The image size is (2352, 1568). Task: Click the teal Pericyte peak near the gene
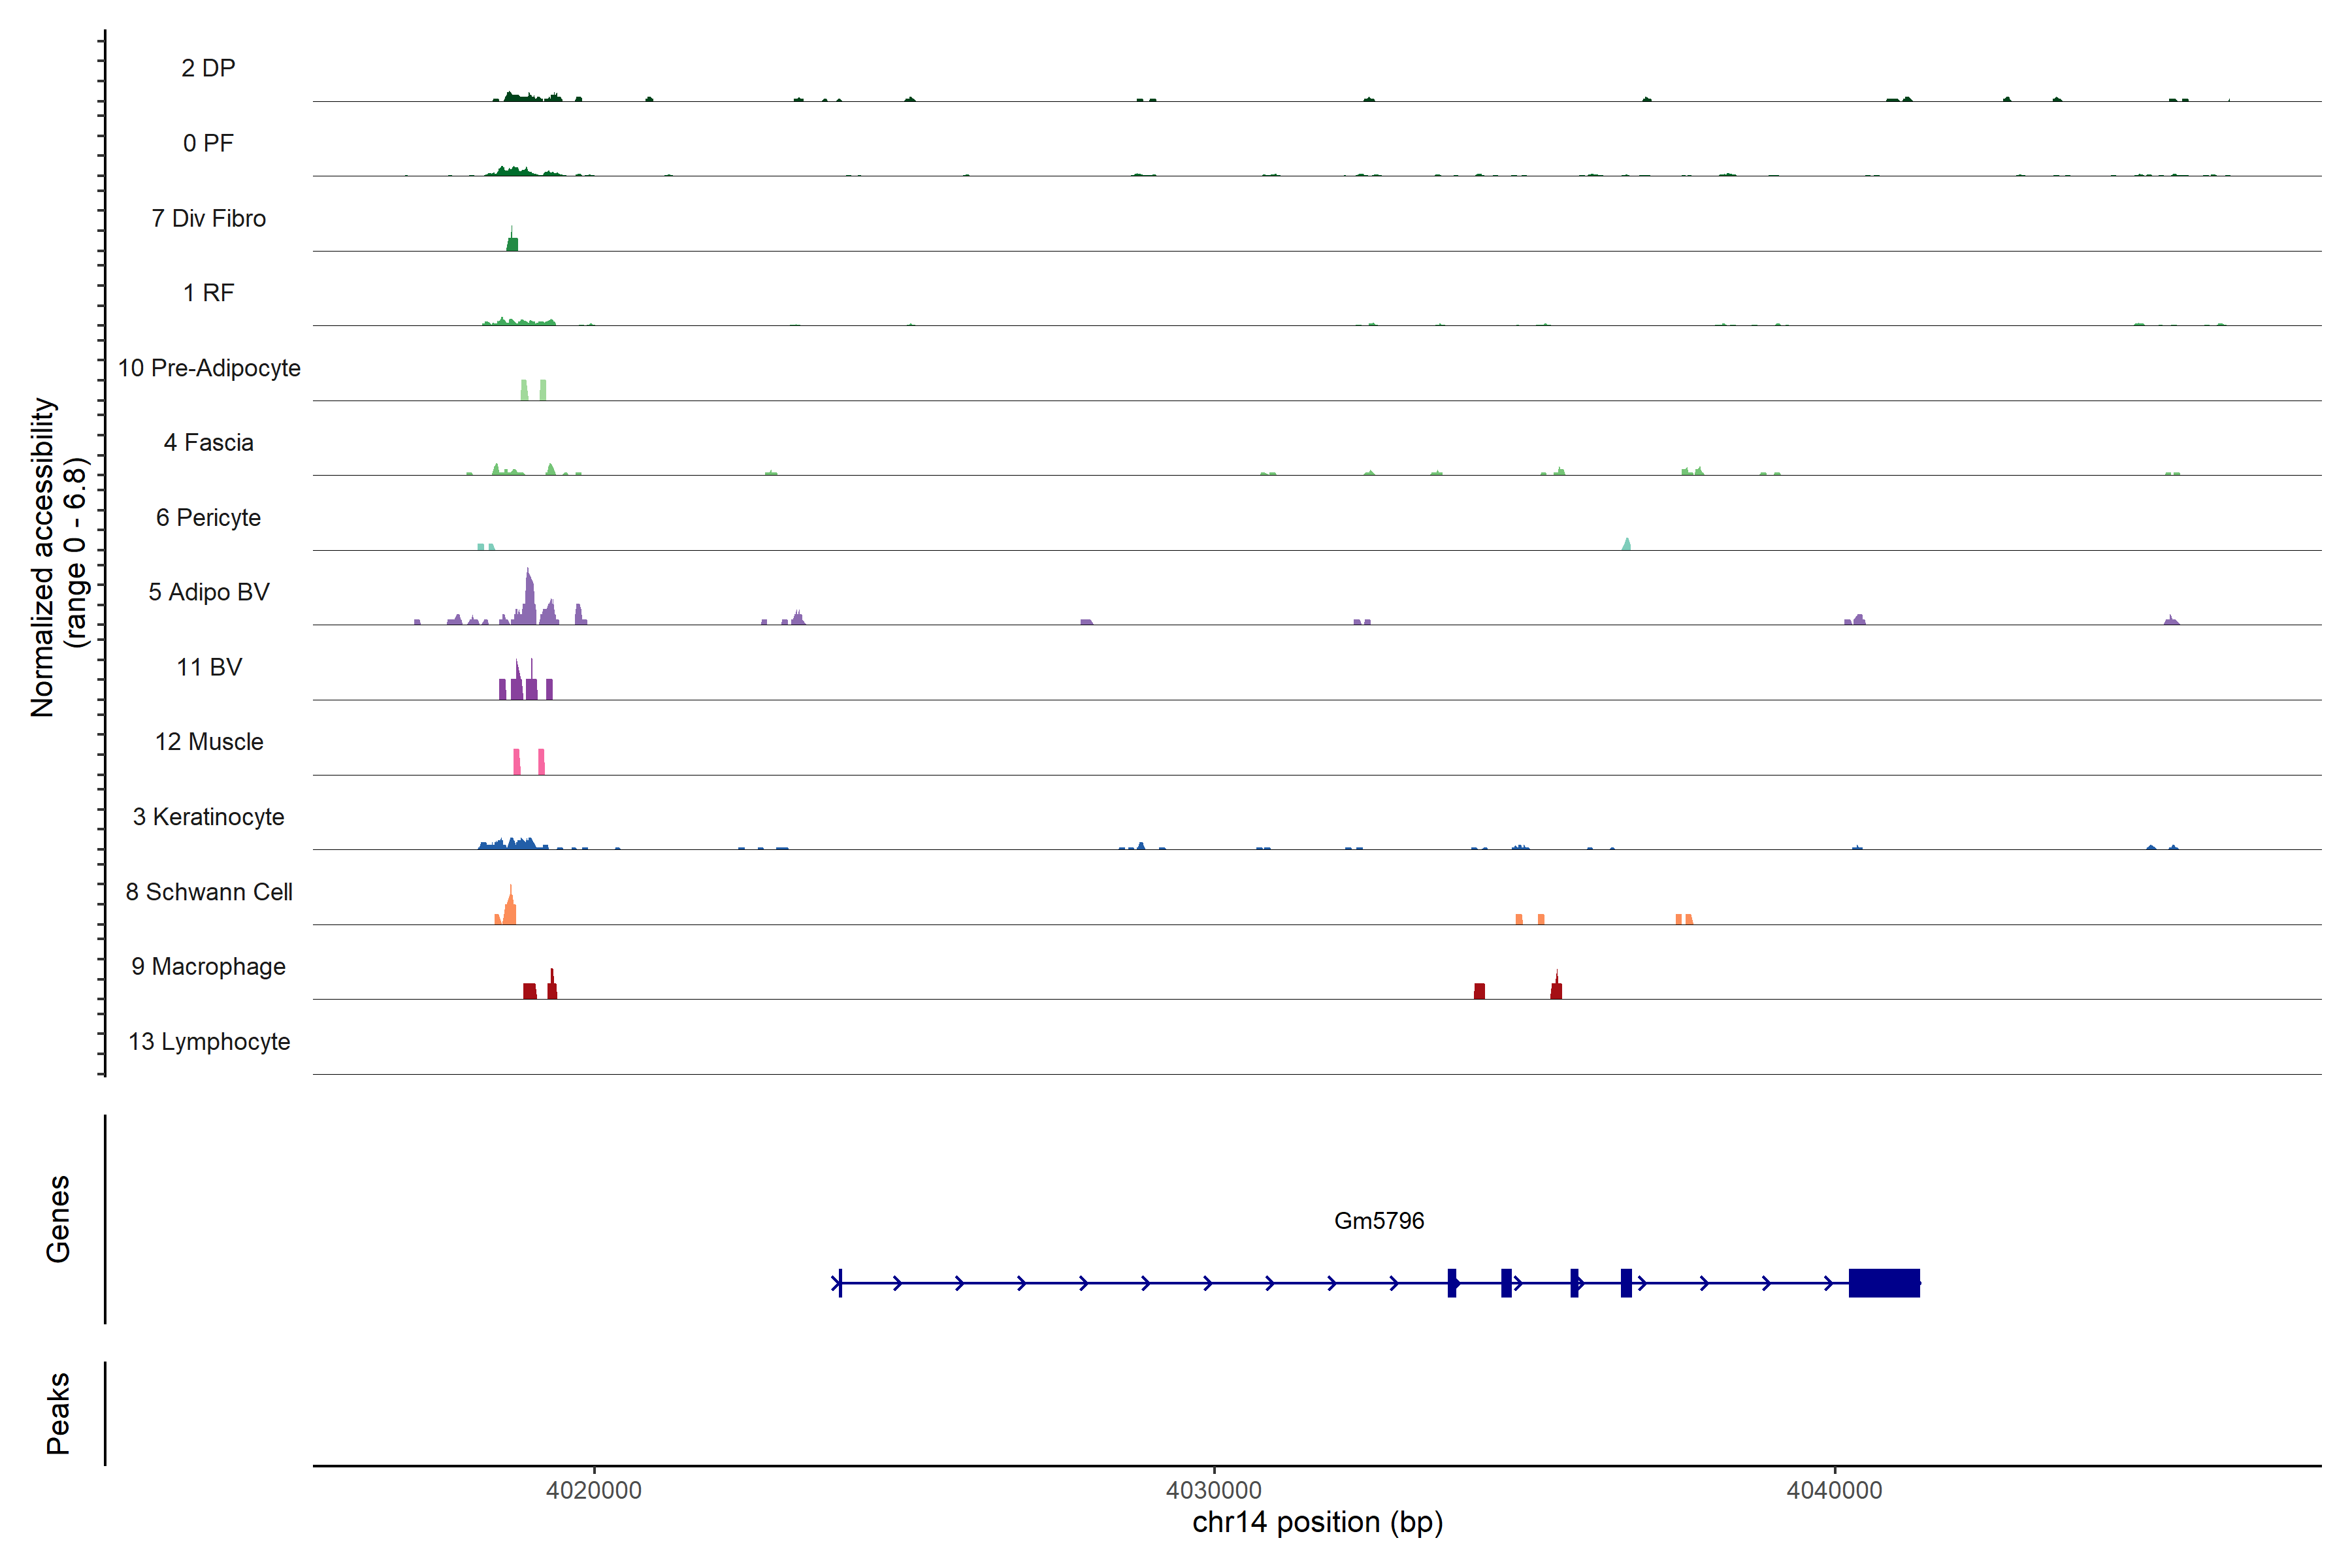tap(1626, 545)
